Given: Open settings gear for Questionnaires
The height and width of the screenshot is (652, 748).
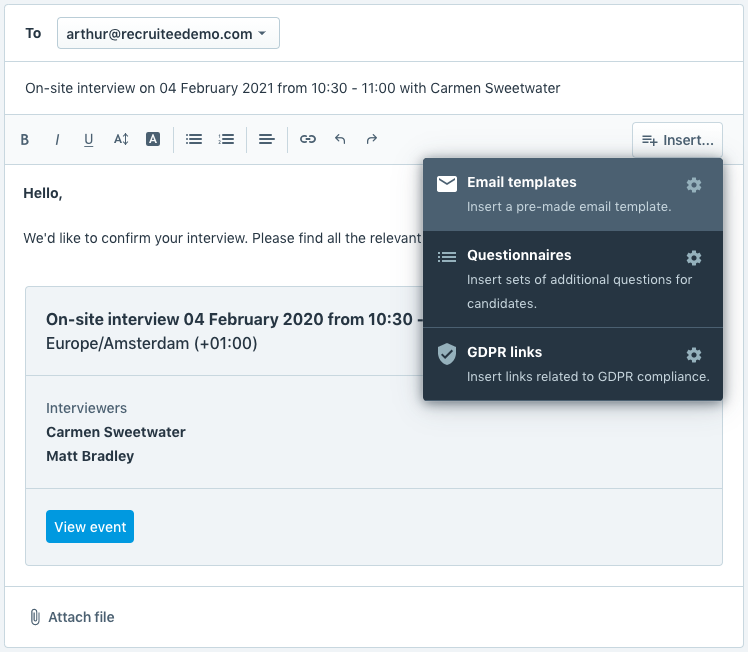Looking at the screenshot, I should [694, 258].
